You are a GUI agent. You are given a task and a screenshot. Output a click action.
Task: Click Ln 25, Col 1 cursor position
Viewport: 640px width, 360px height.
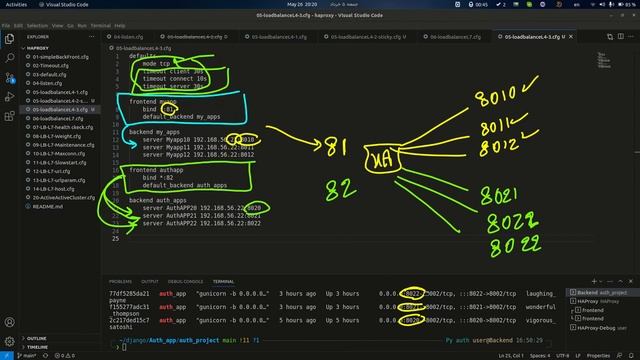[511, 356]
